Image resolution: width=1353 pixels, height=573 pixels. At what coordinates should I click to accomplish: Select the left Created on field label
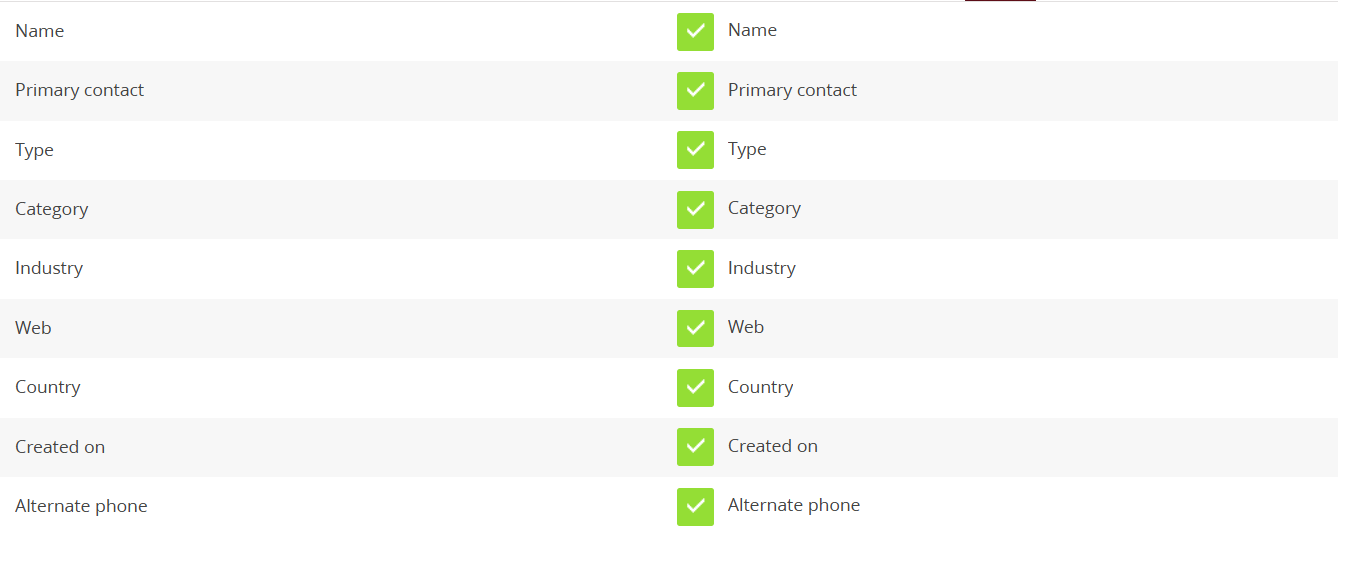60,447
